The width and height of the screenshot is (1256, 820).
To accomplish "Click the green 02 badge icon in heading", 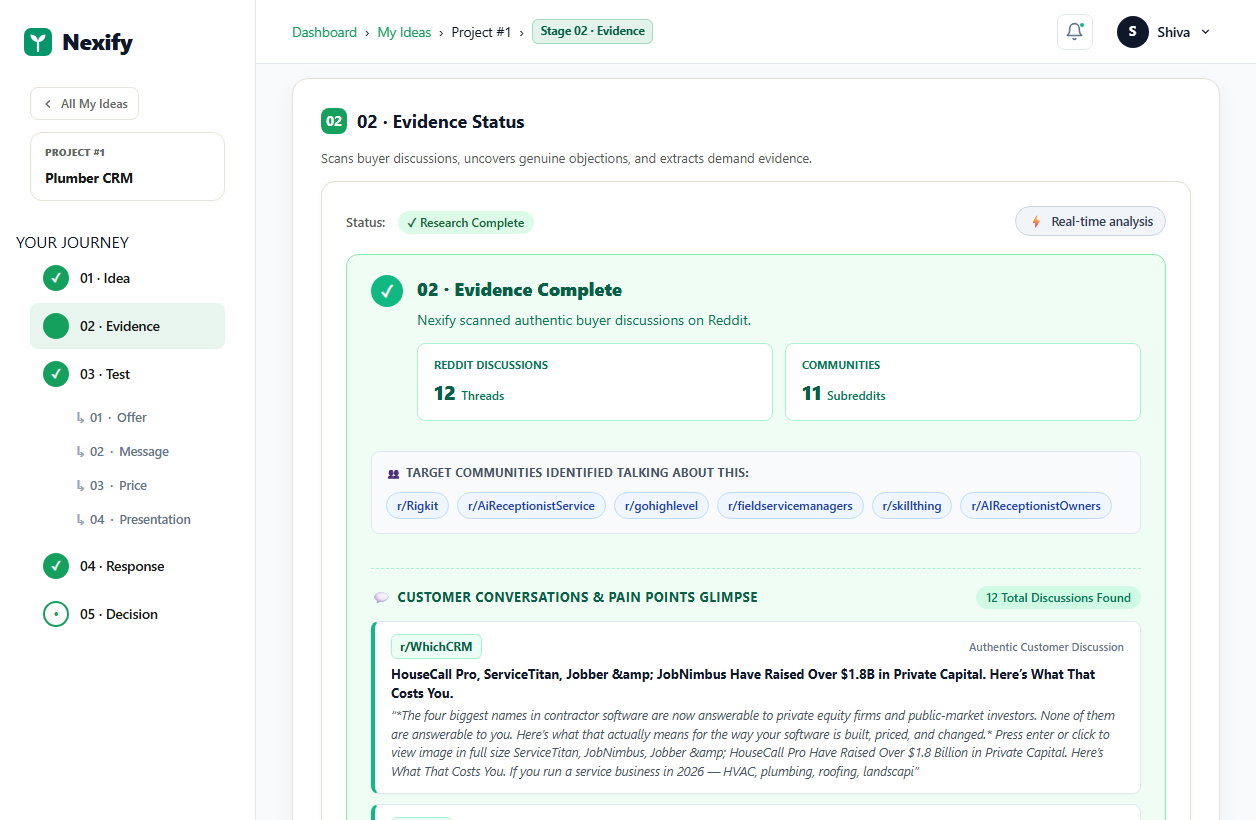I will [x=334, y=121].
